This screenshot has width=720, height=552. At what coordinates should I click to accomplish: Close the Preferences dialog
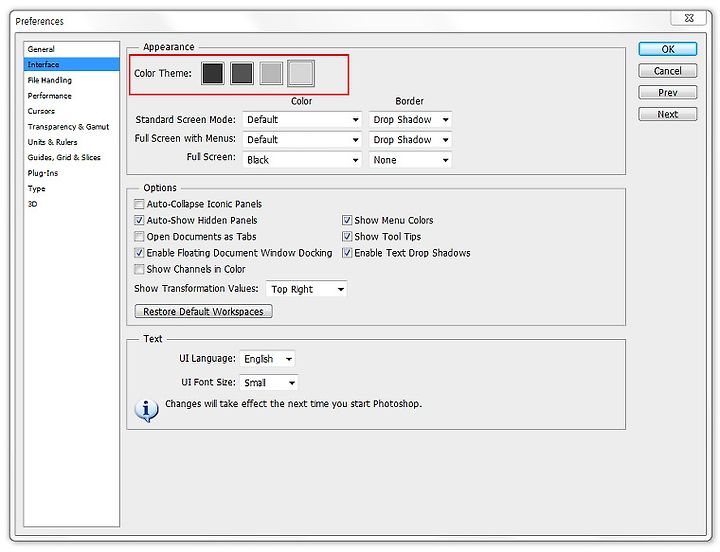click(689, 18)
